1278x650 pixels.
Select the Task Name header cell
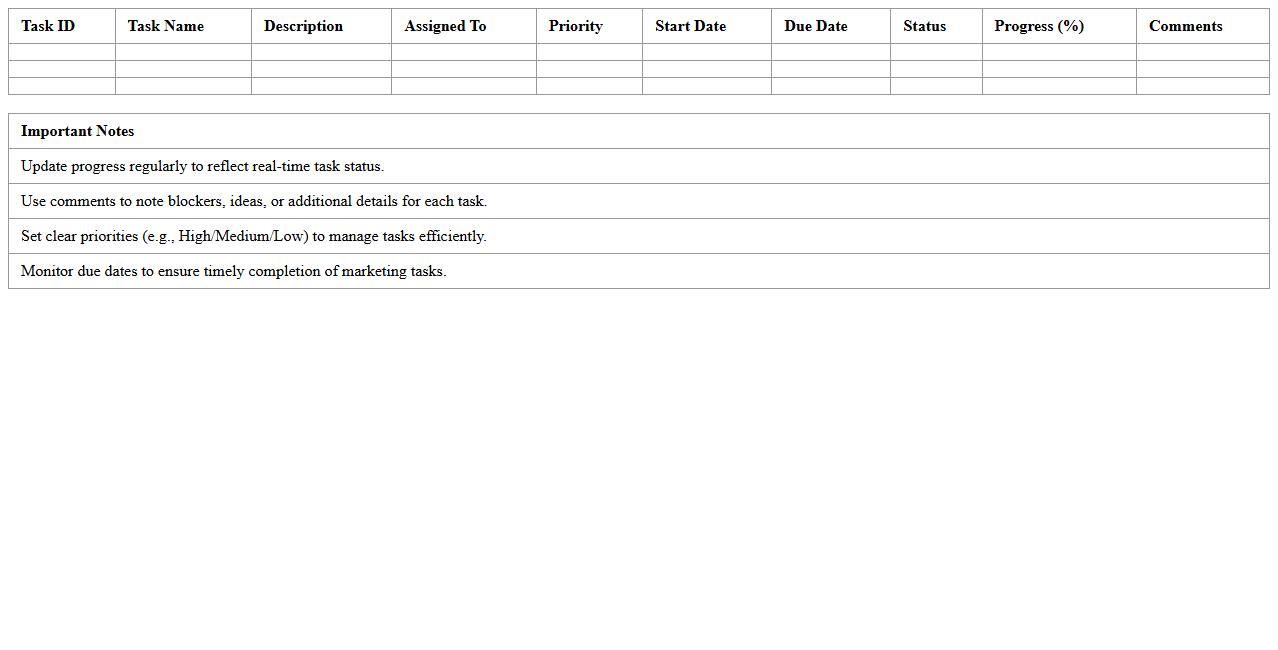166,26
